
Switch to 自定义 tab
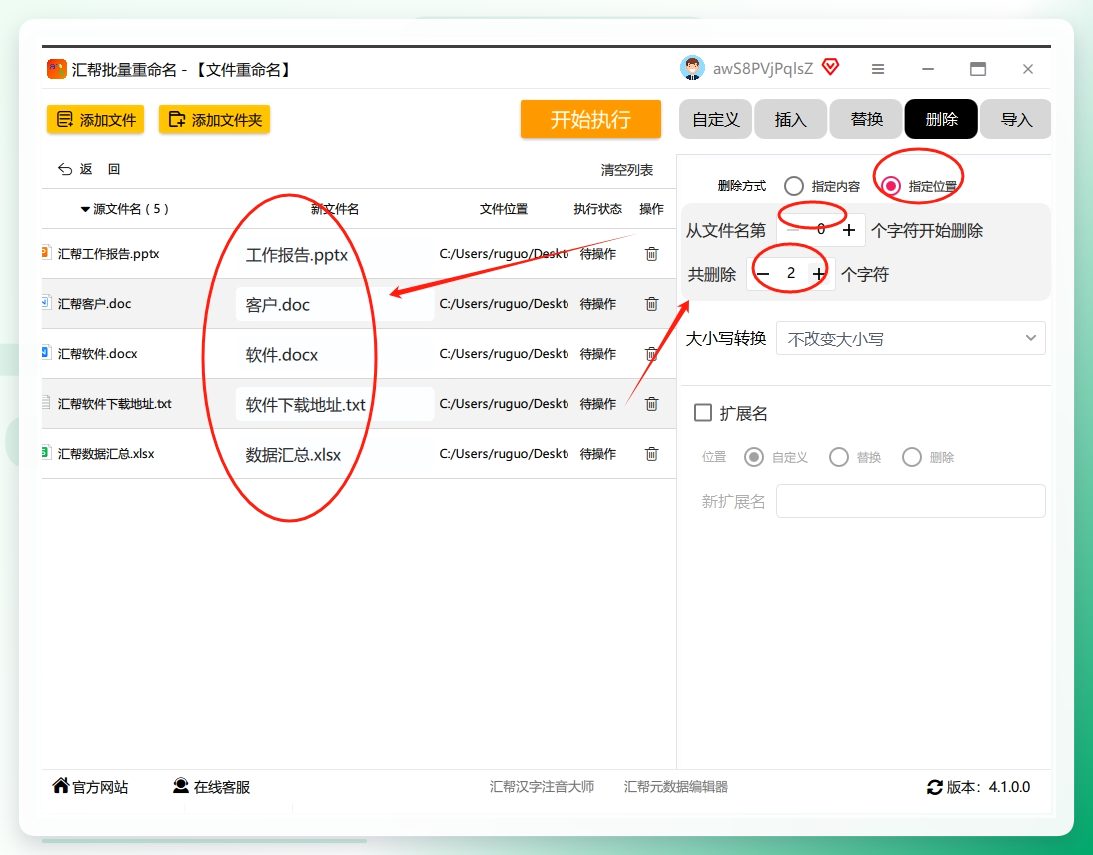pos(715,119)
